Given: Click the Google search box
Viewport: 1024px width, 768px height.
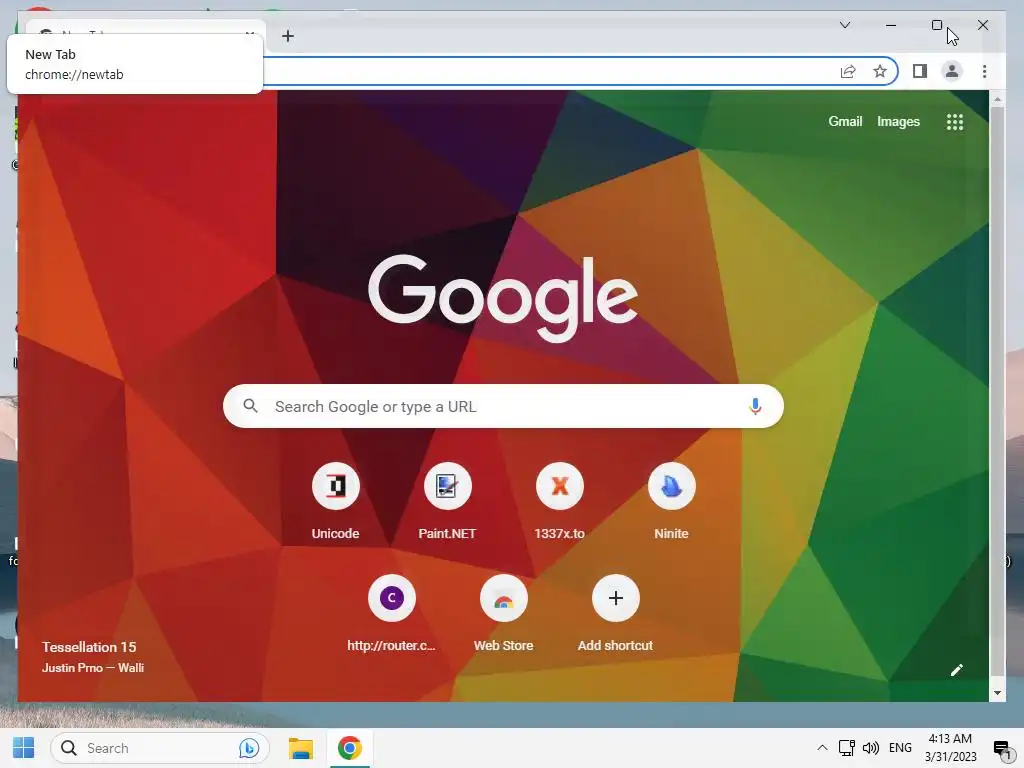Looking at the screenshot, I should click(x=503, y=406).
